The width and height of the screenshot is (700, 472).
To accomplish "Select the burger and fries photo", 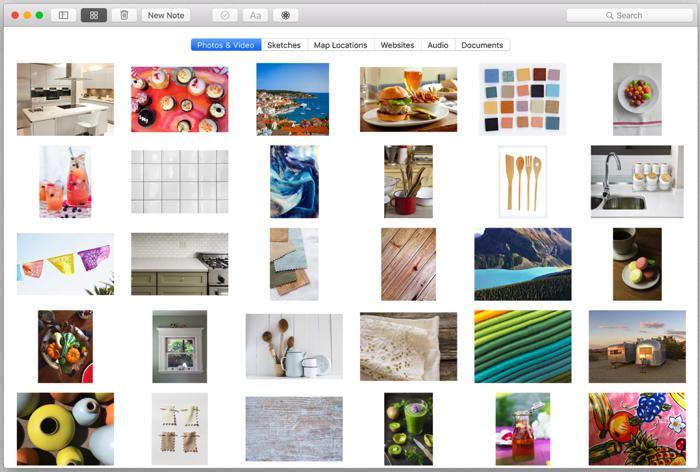I will click(x=408, y=99).
